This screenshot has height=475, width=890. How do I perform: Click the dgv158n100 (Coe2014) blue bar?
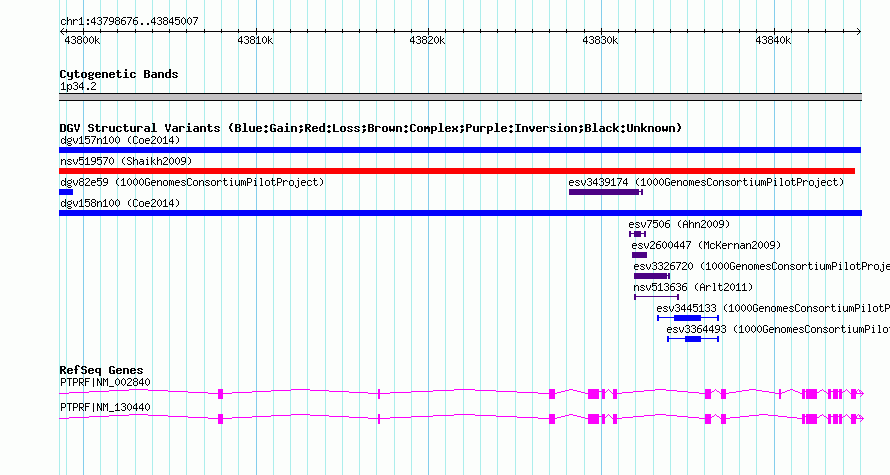pos(460,213)
